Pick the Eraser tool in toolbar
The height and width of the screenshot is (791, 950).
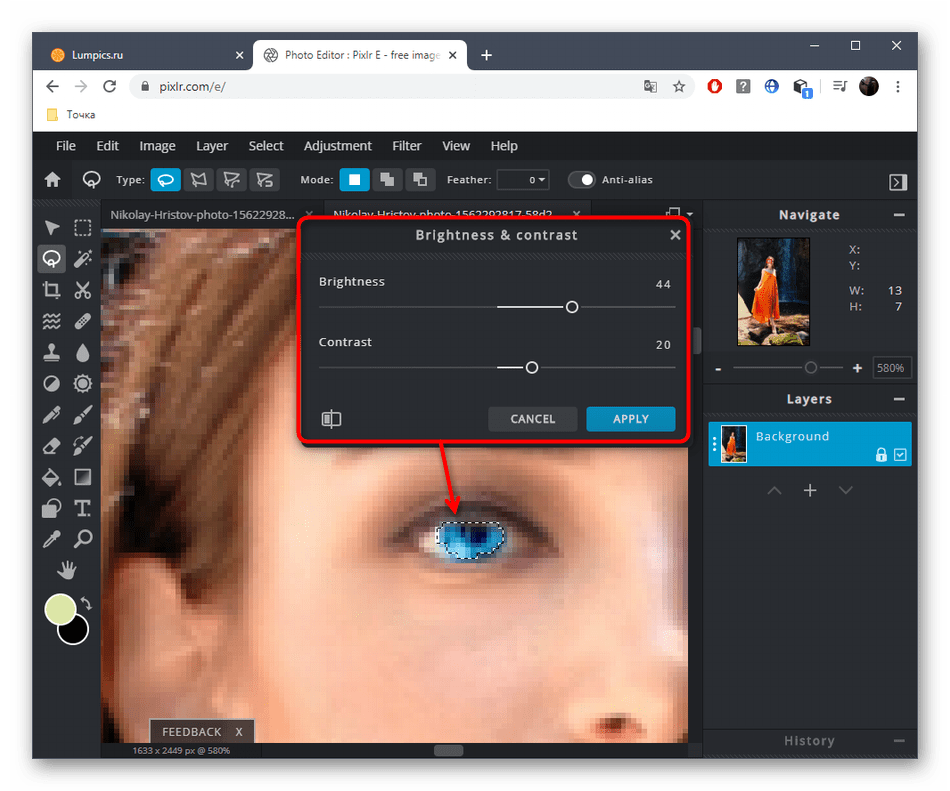click(x=51, y=446)
